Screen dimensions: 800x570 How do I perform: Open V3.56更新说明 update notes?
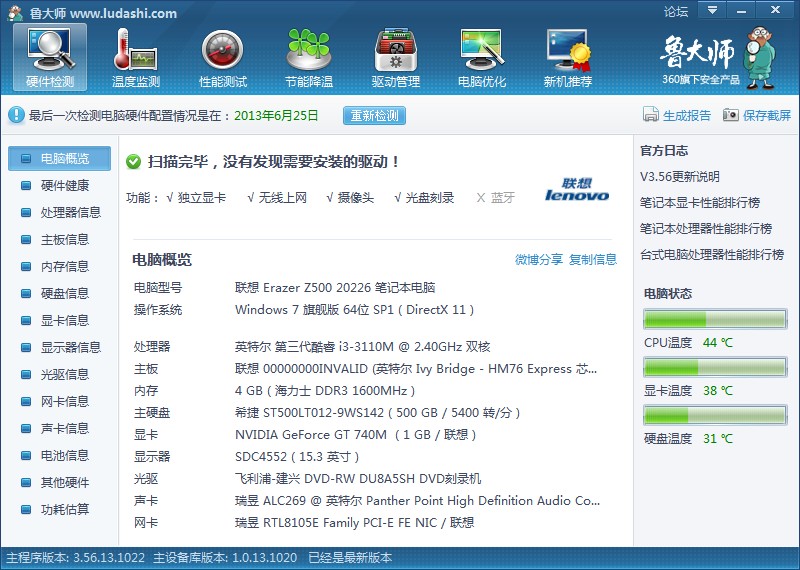(680, 177)
